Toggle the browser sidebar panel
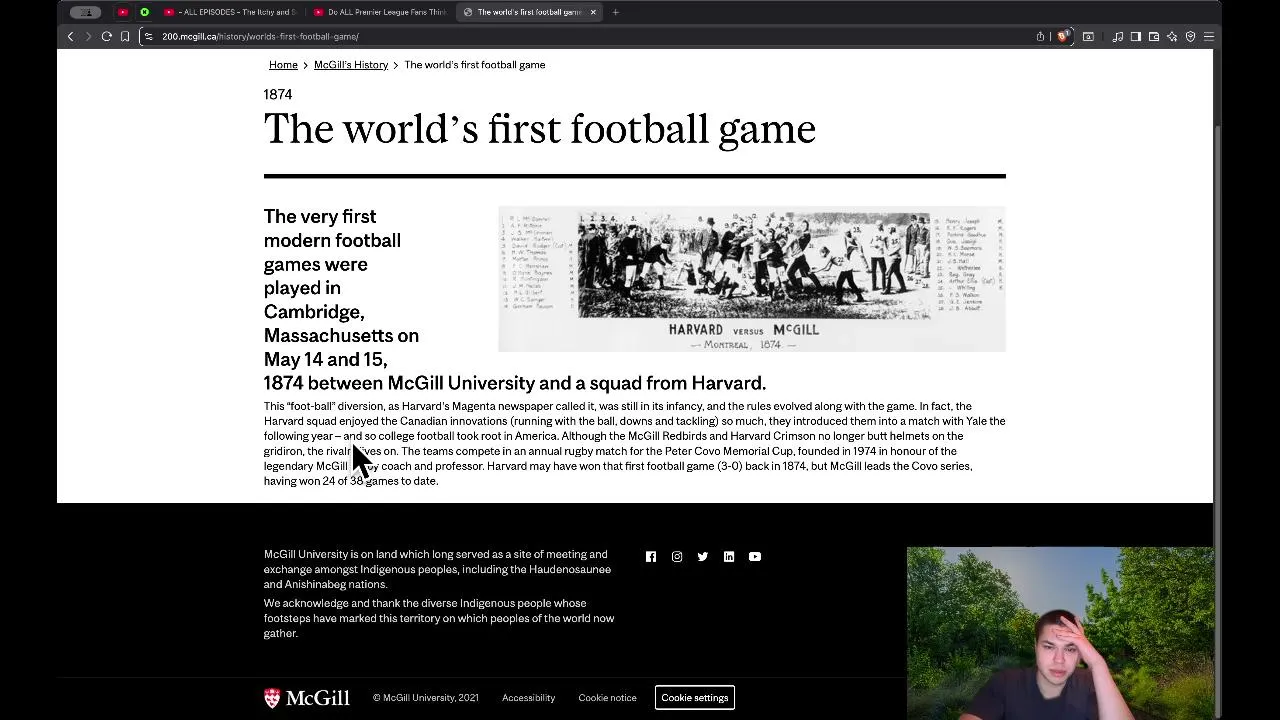The height and width of the screenshot is (720, 1280). [x=1136, y=36]
